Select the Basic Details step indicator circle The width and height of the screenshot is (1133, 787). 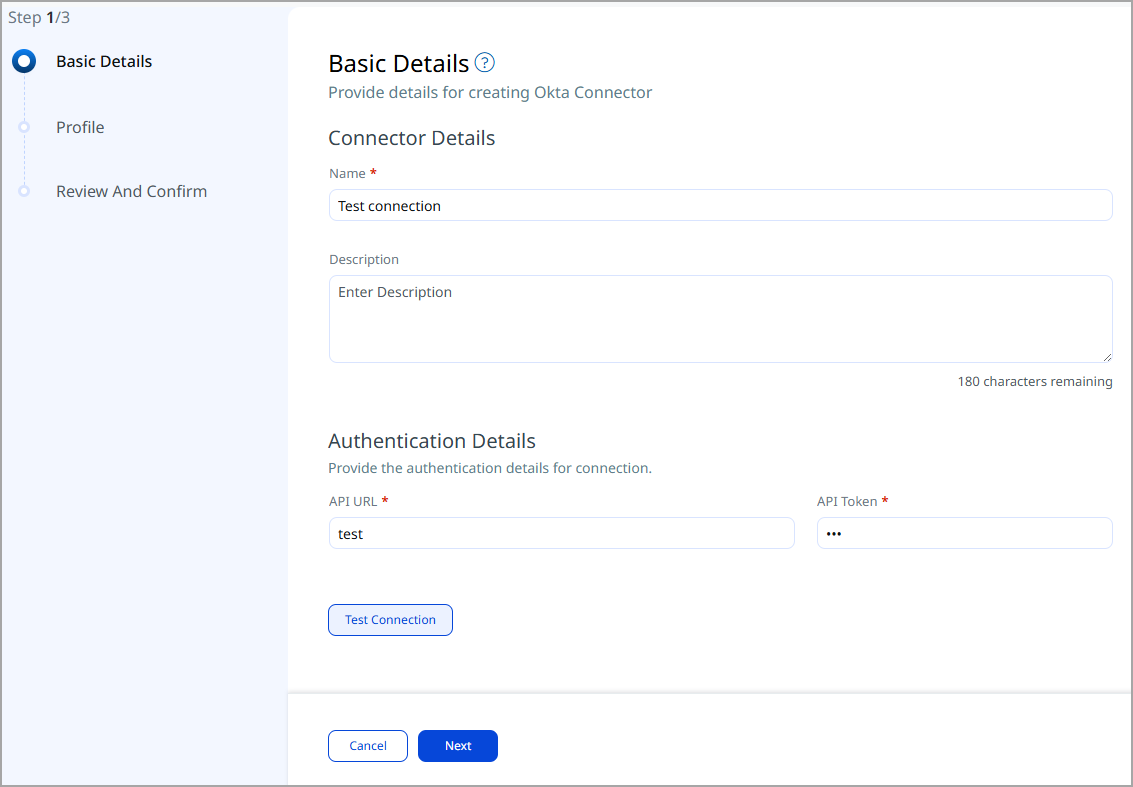(24, 61)
